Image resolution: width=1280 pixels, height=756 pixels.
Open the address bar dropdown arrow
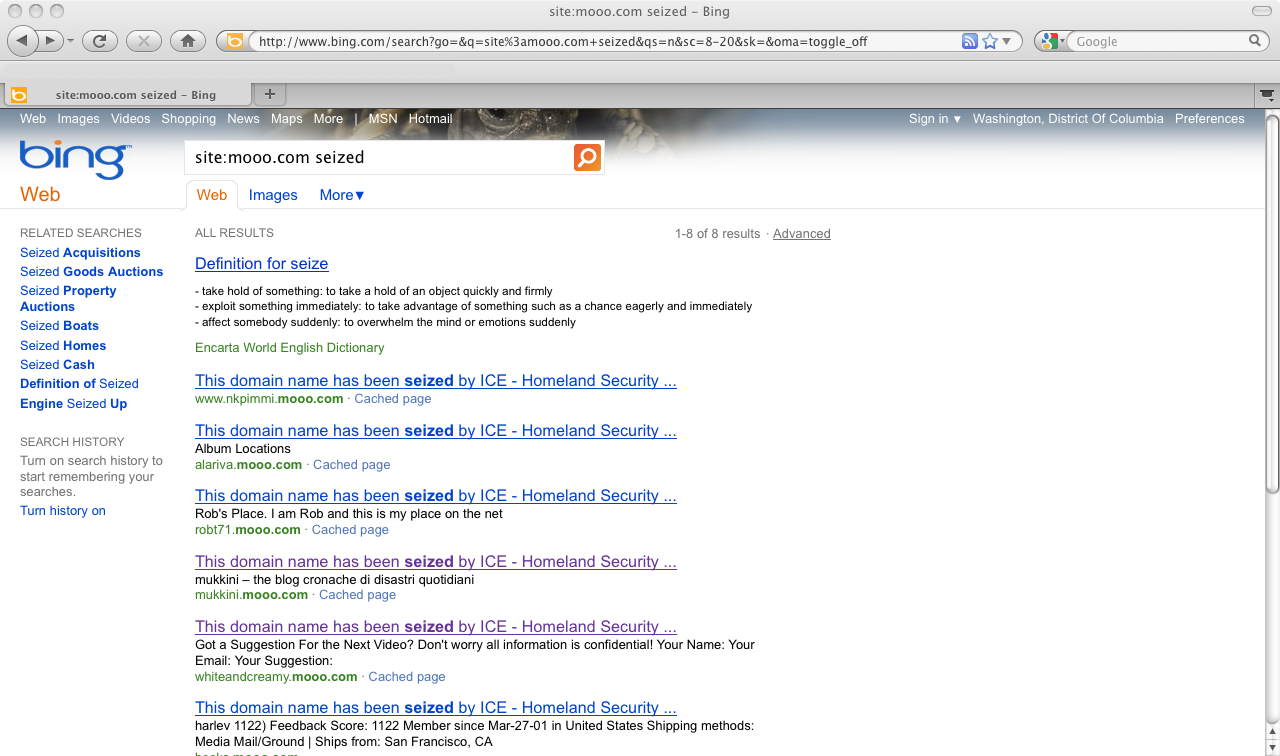(x=1007, y=41)
